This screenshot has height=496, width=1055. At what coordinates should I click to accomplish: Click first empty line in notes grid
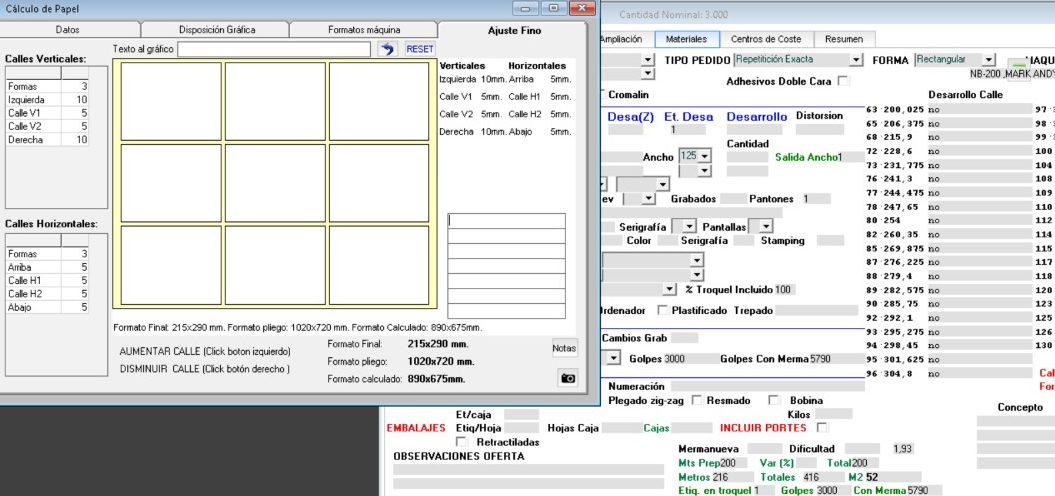click(507, 221)
